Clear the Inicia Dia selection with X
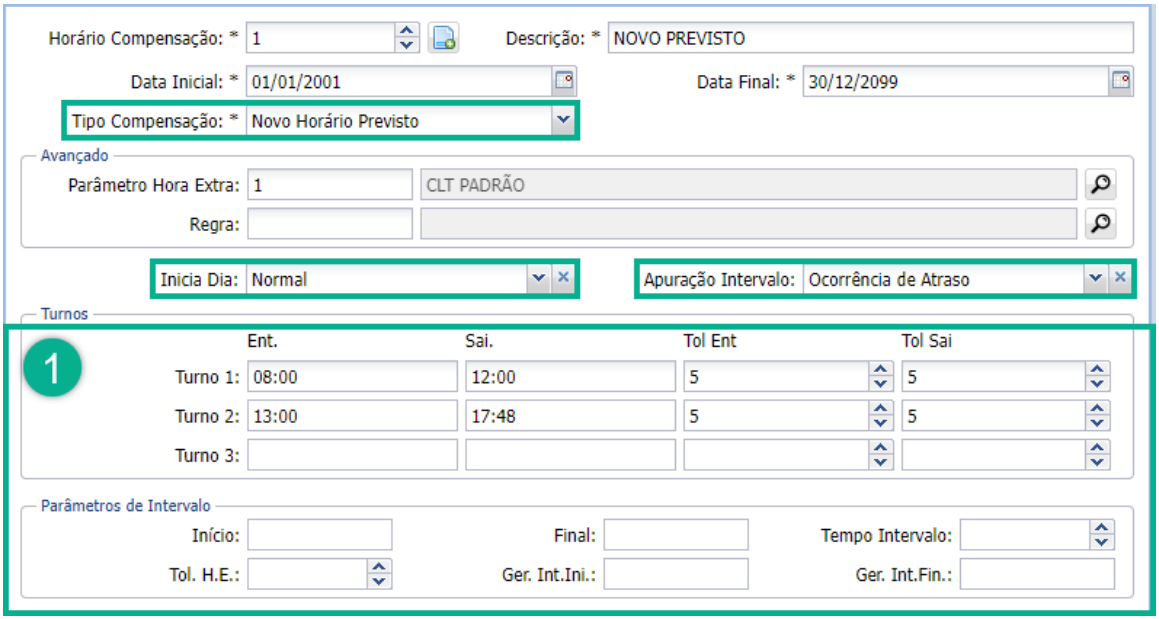 (x=564, y=278)
